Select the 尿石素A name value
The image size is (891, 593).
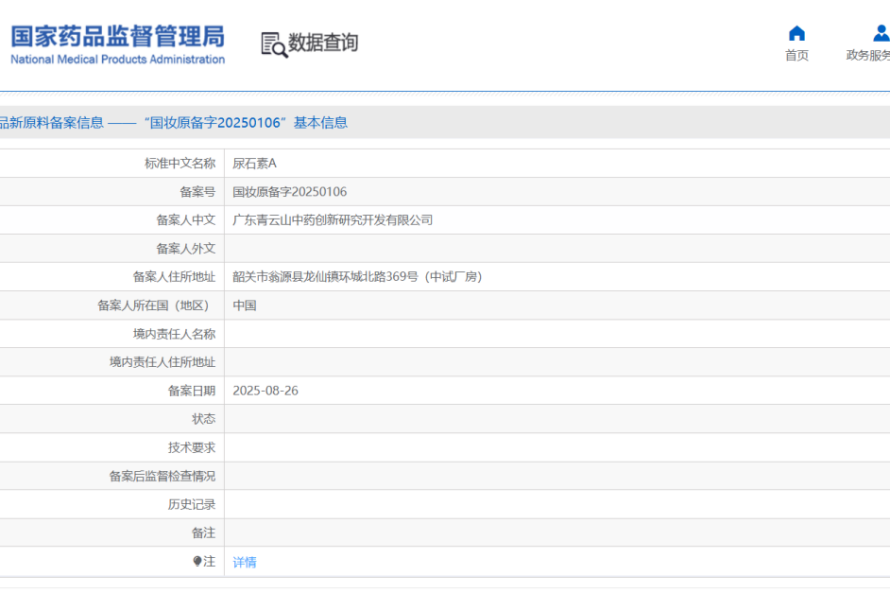[255, 164]
